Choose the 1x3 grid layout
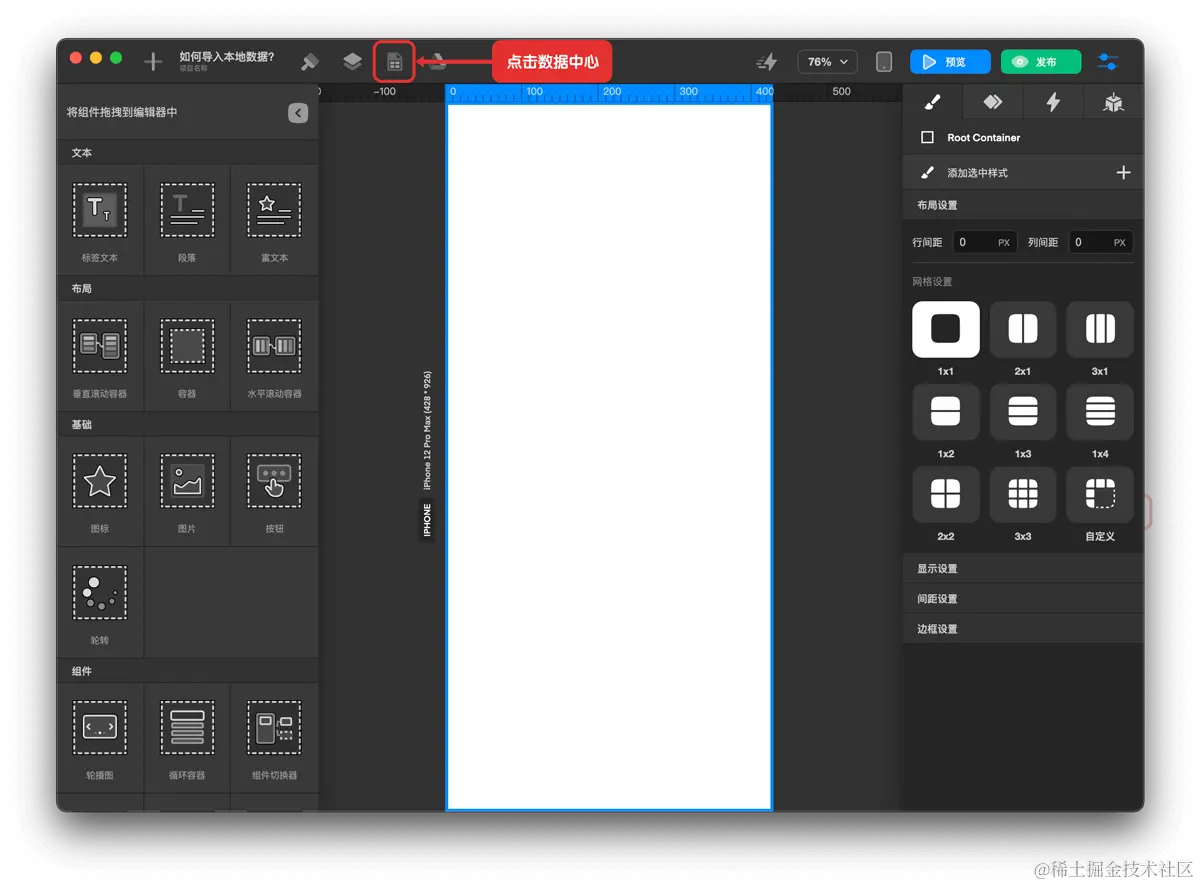Screen dimensions: 1200x886 point(1023,412)
